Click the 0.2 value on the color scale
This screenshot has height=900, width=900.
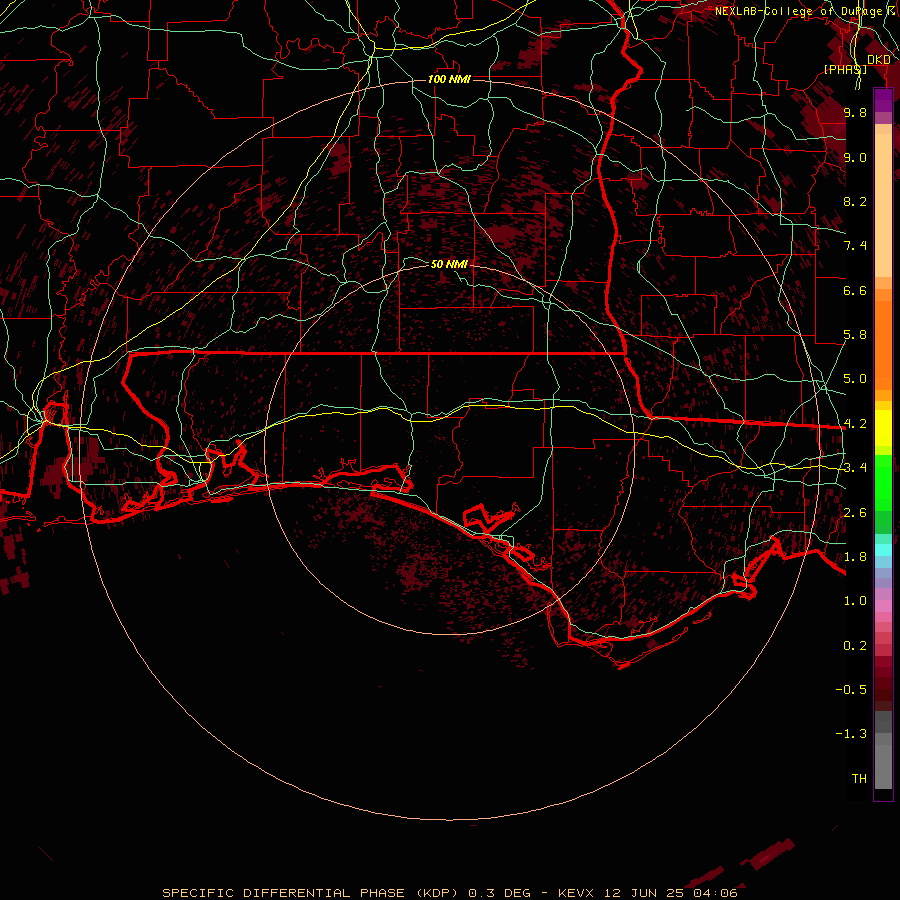(855, 646)
